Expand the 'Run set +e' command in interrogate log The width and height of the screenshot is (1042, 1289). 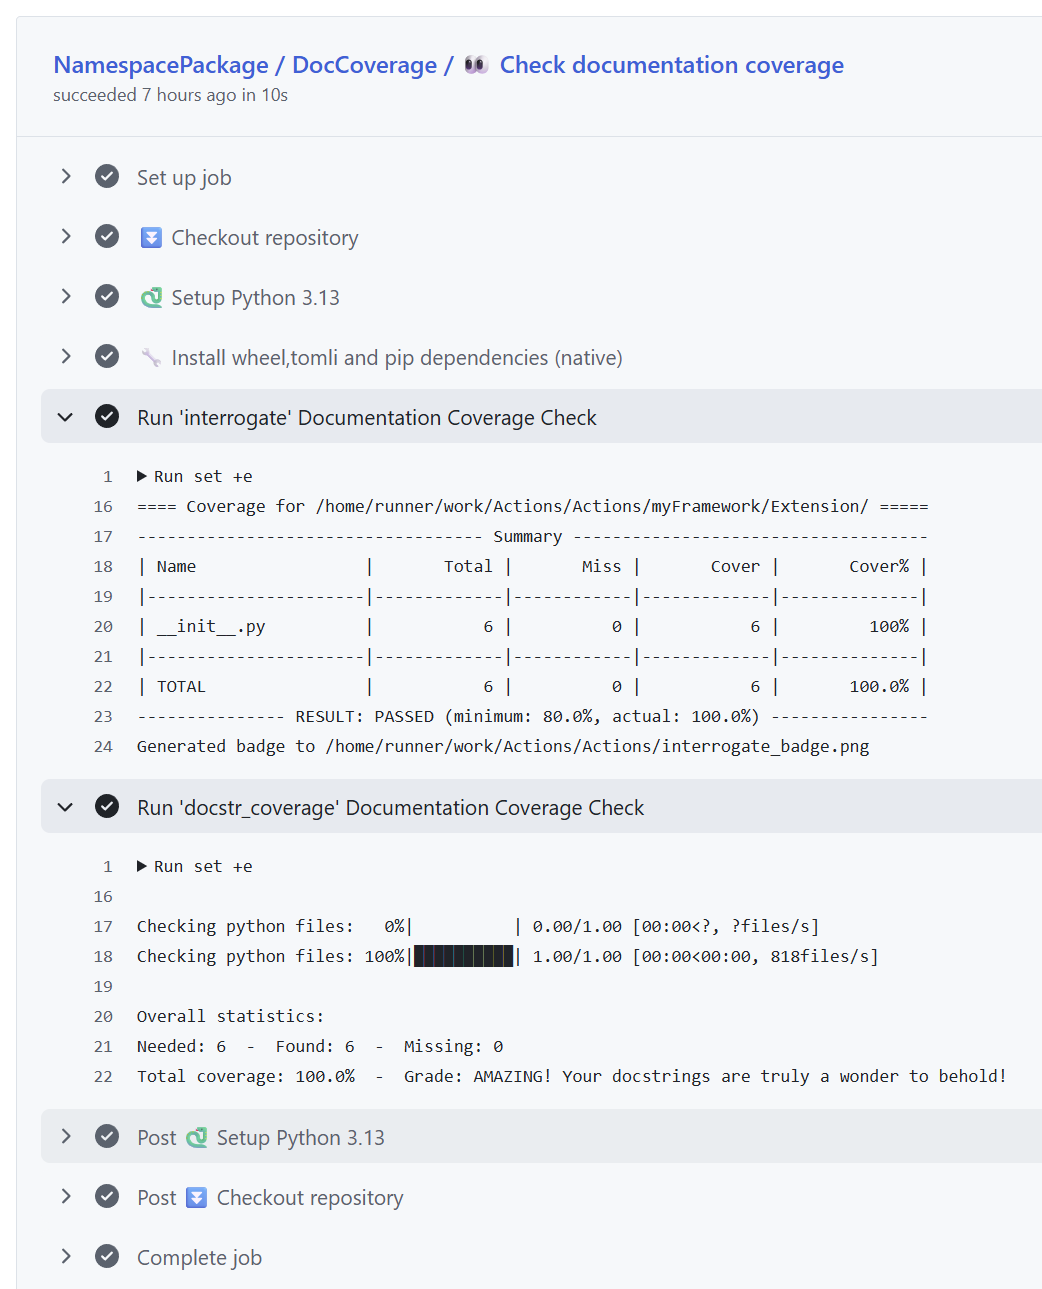[142, 477]
